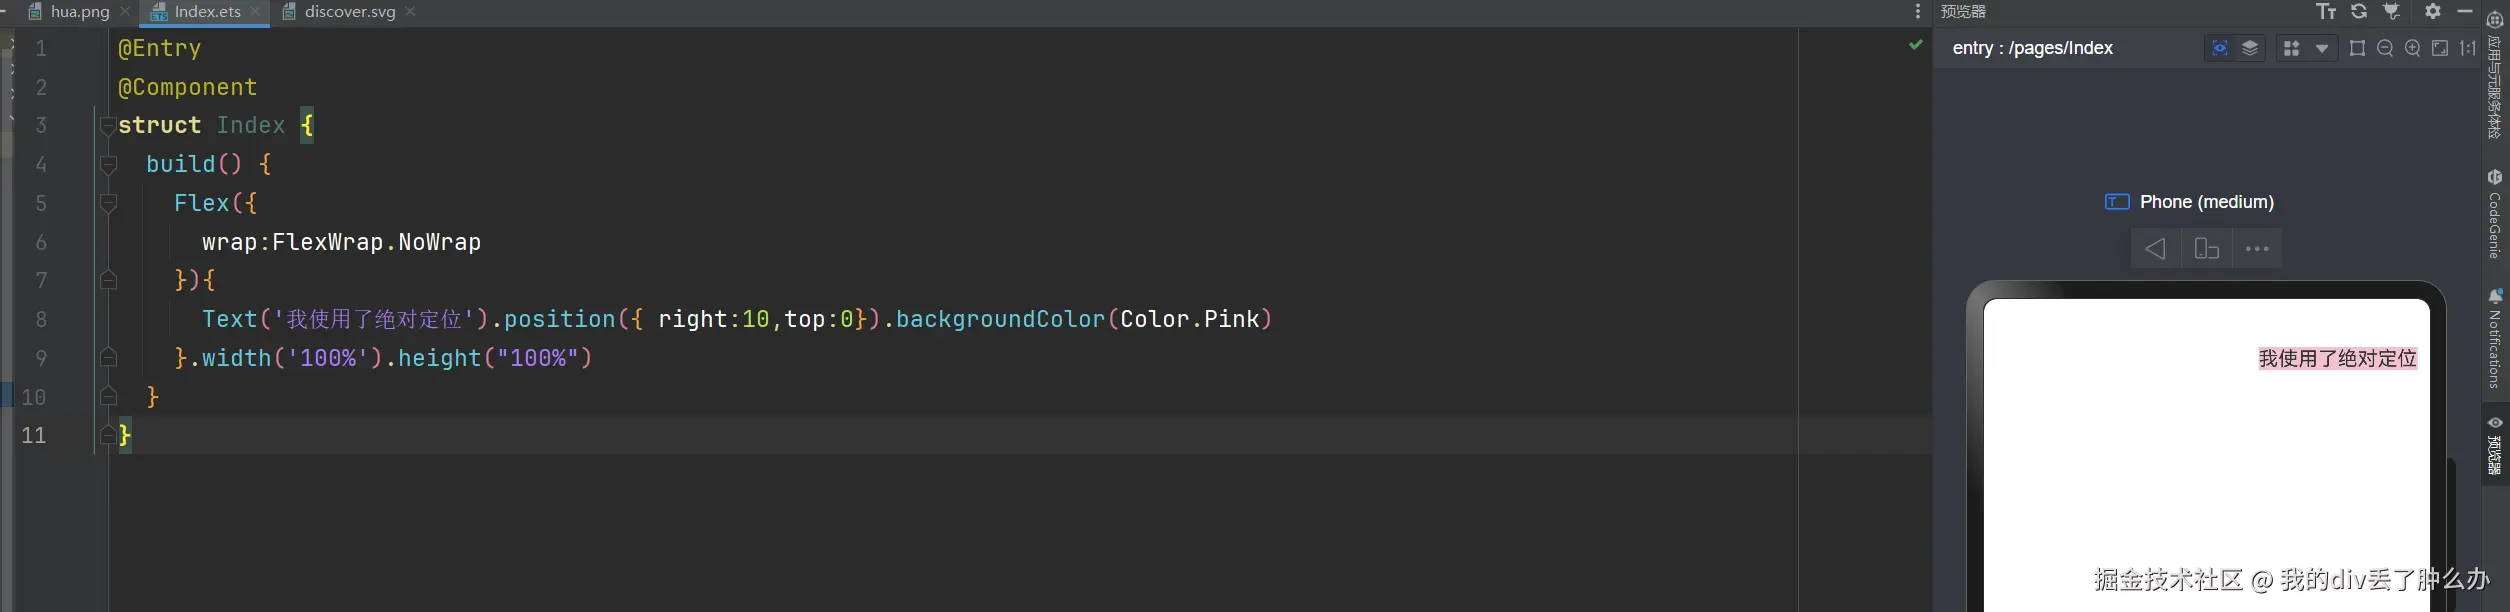Click the rotate device button

(2206, 249)
